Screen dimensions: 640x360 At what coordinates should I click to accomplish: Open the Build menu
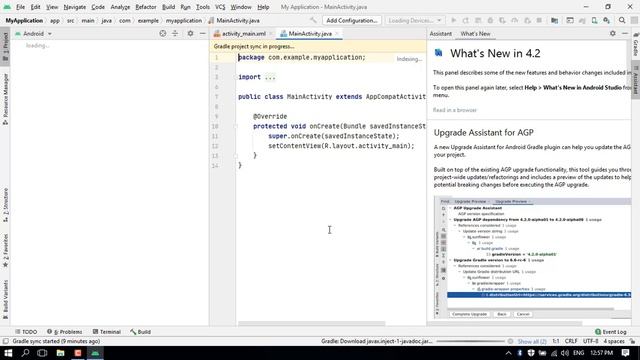coord(168,7)
